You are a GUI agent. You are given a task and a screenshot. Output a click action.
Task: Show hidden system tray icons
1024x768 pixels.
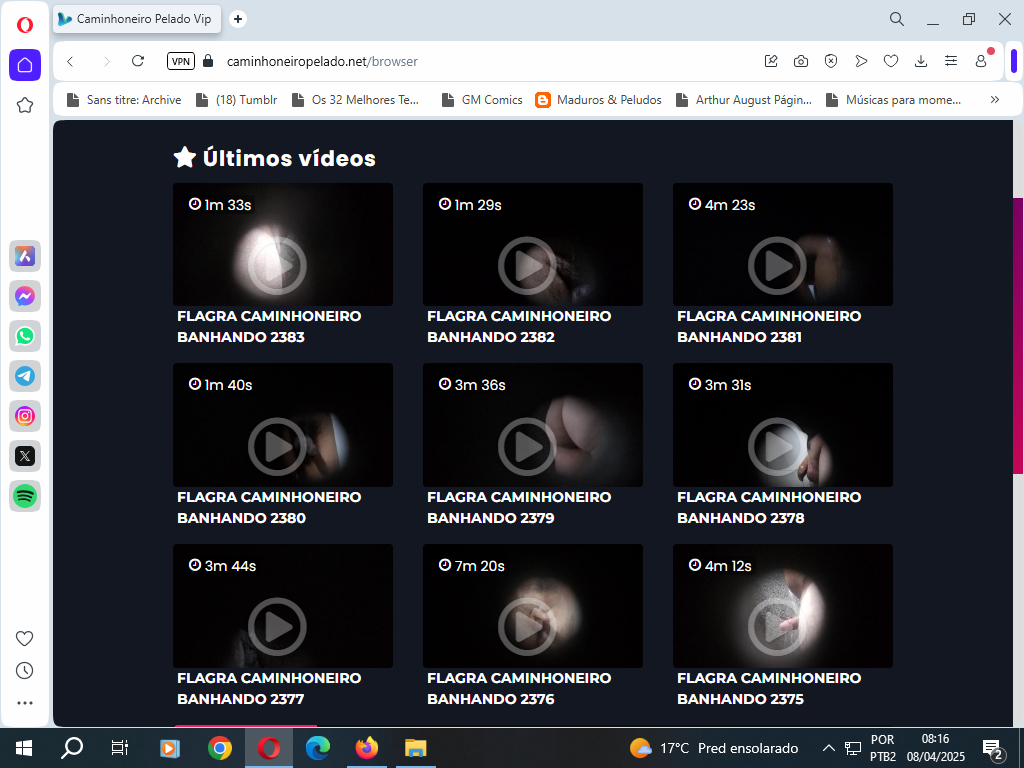click(828, 748)
